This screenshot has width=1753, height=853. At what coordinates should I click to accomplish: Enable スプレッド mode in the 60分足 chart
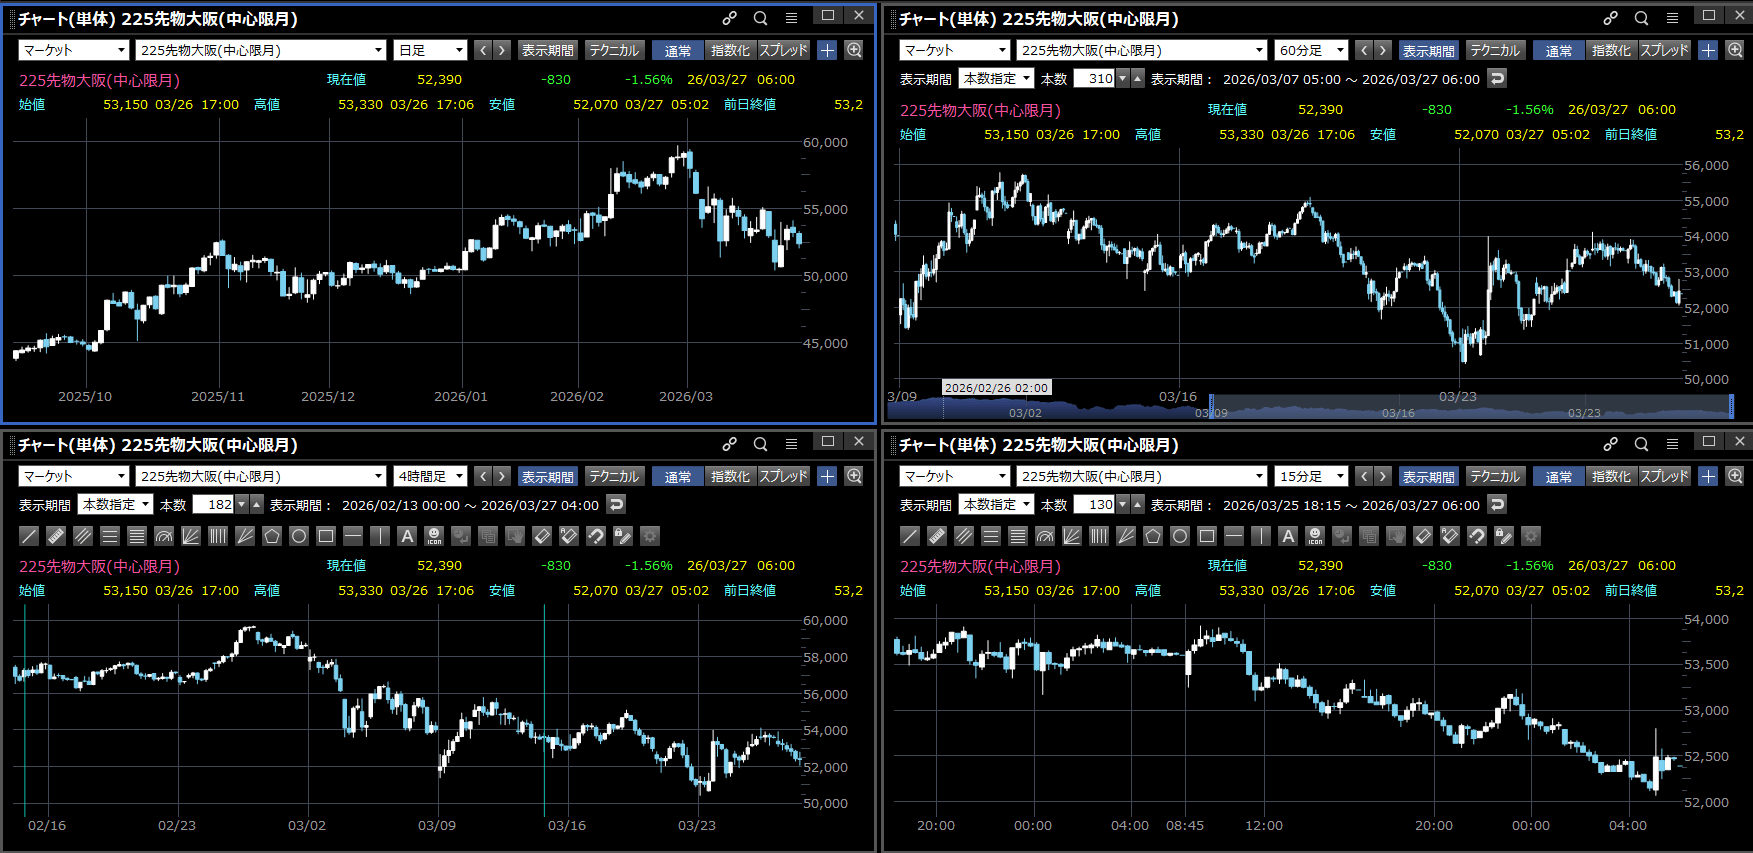pyautogui.click(x=1664, y=50)
